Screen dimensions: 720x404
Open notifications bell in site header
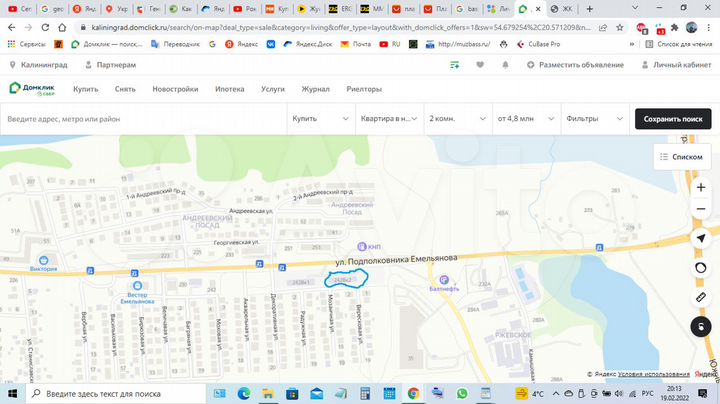[505, 65]
